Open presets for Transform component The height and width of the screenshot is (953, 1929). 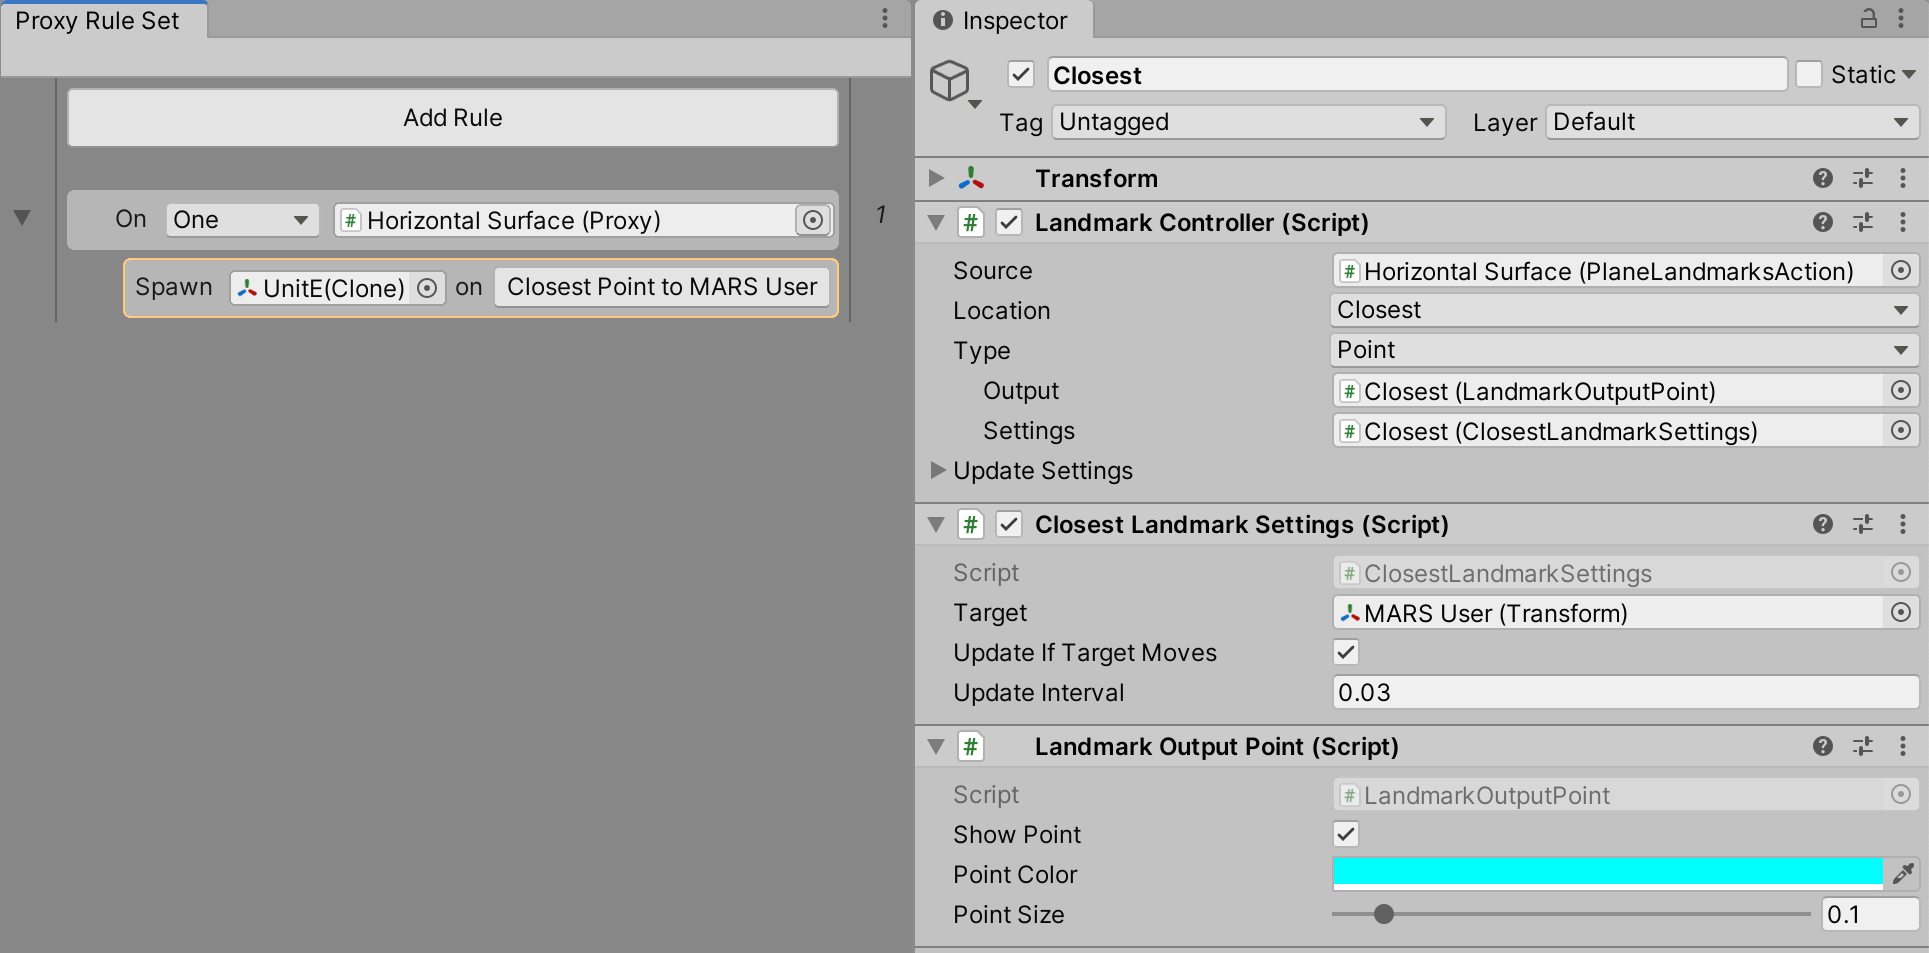pyautogui.click(x=1862, y=178)
